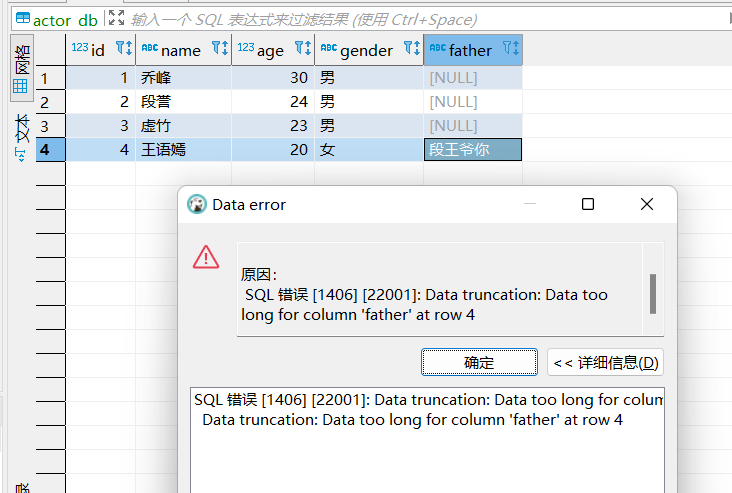Click the 原因 error reason text
Screen dimensions: 732x493
259,275
